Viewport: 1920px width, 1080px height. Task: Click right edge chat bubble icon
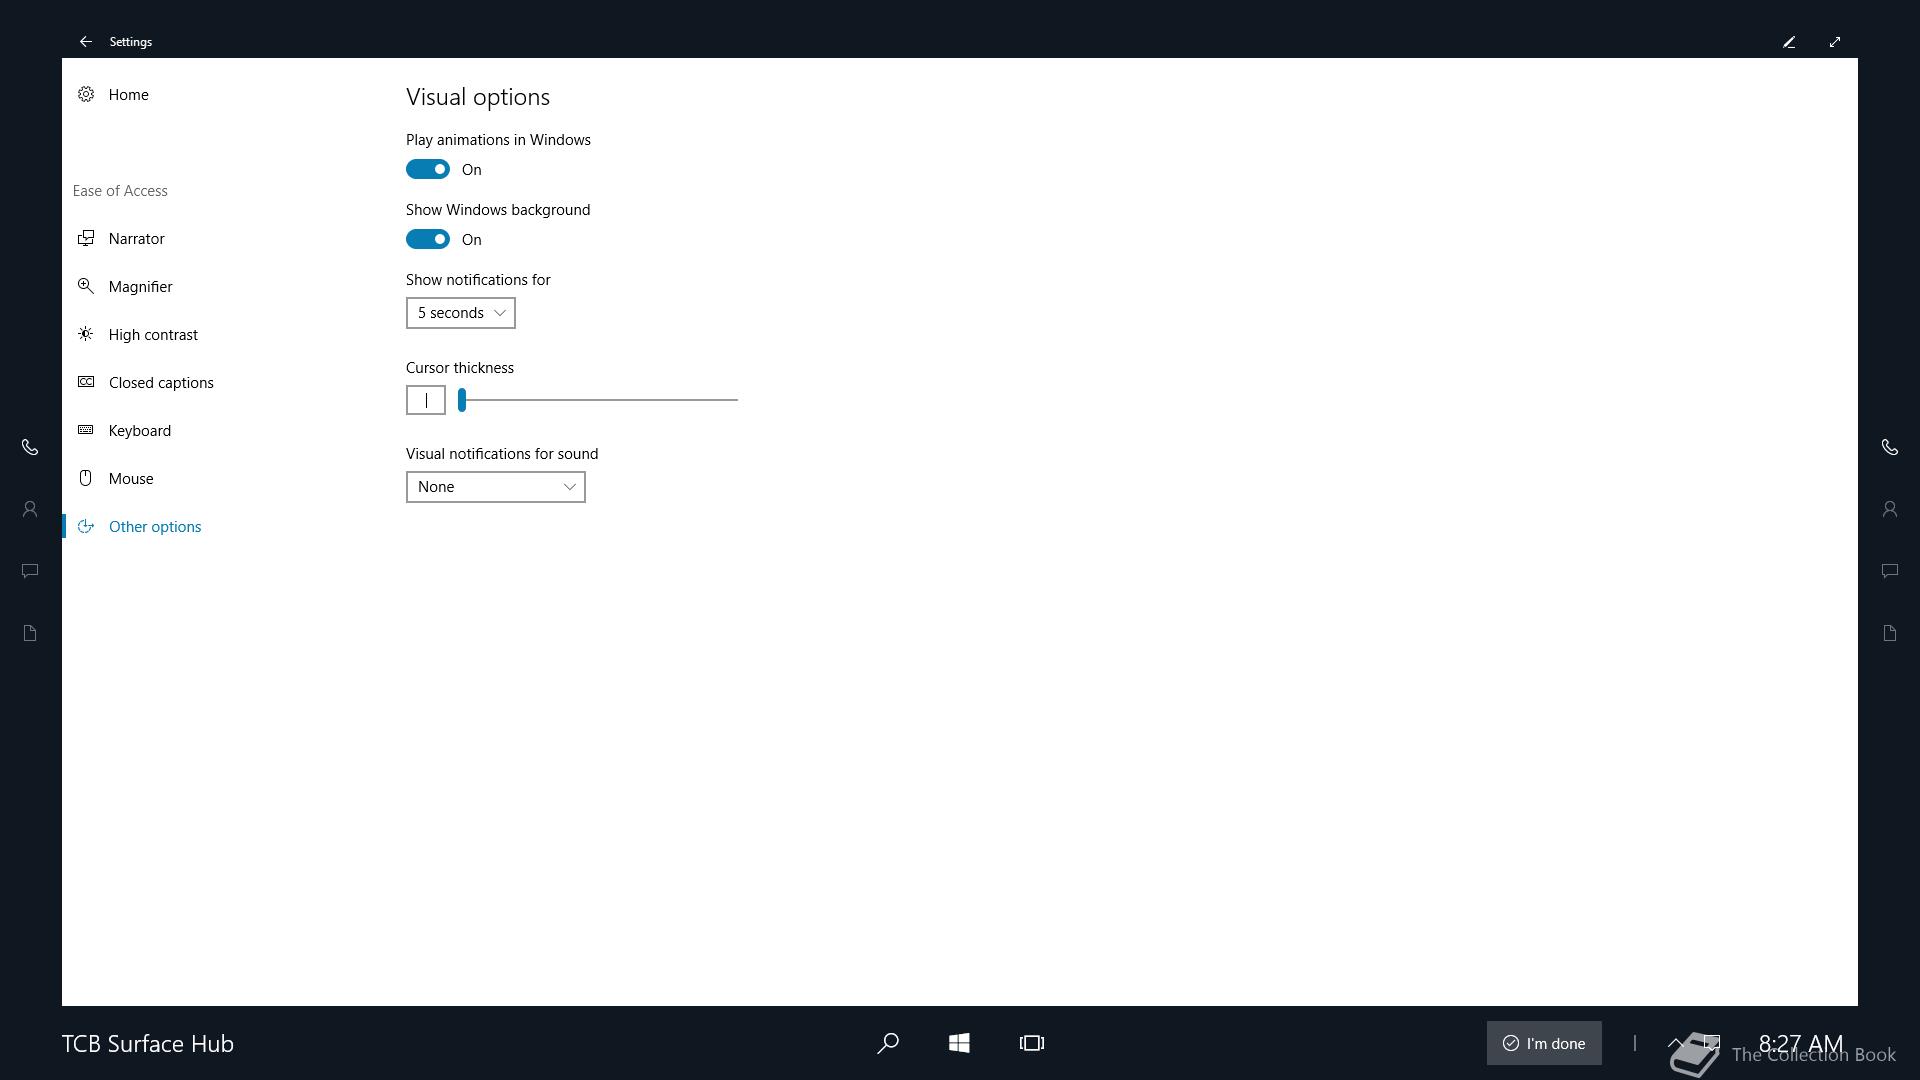(1890, 571)
